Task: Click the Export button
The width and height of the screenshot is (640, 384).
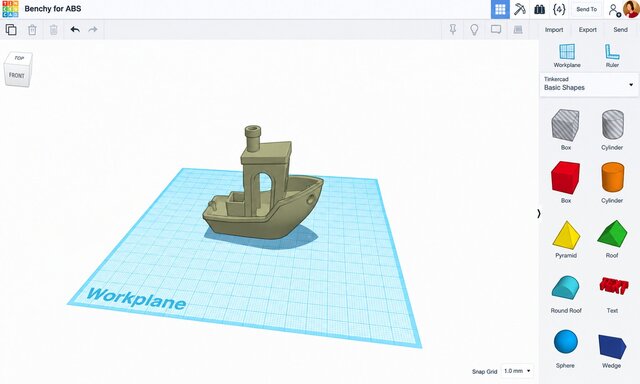Action: point(588,30)
